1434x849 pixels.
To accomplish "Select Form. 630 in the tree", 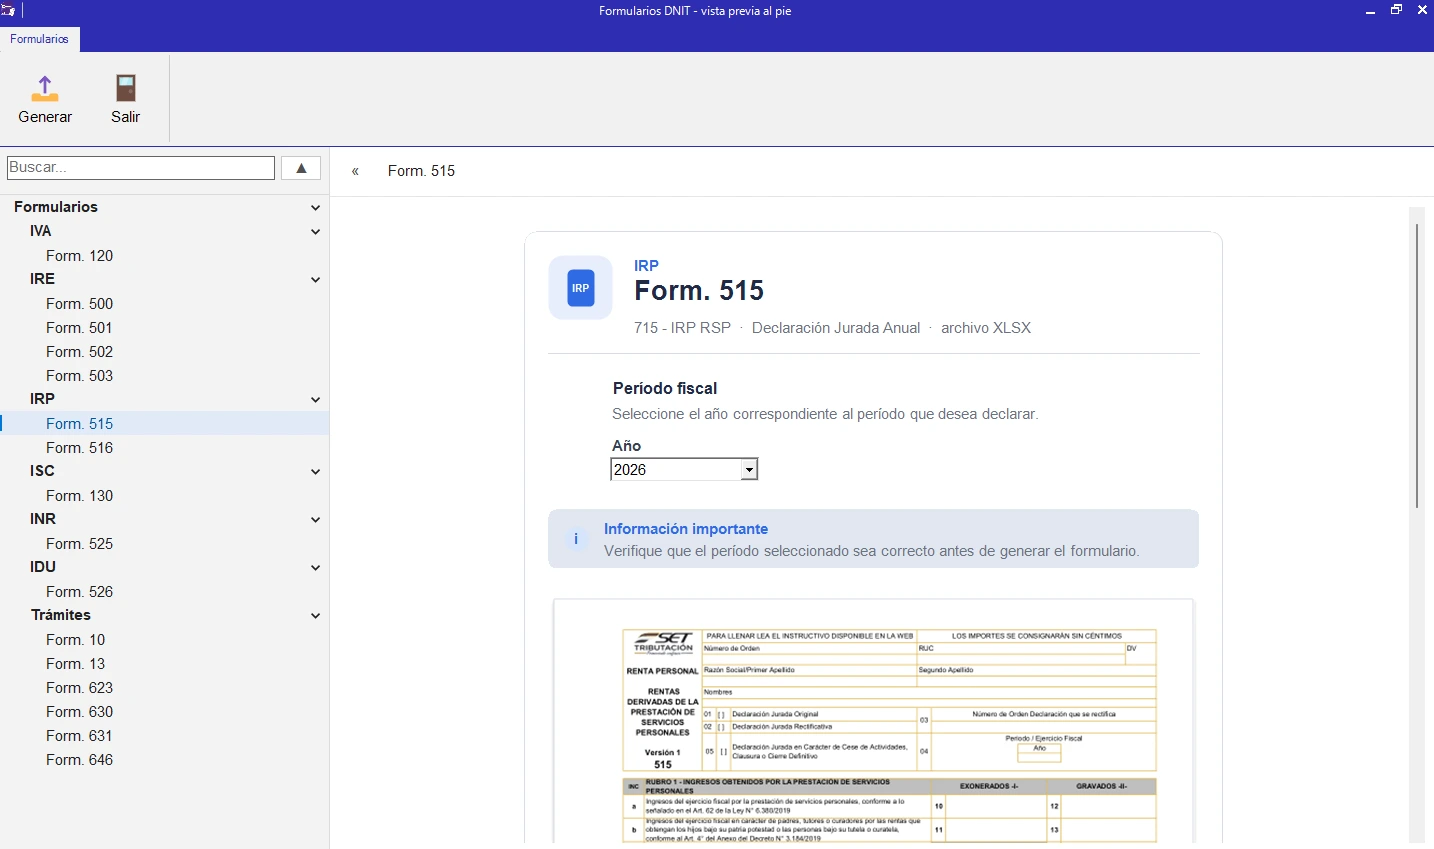I will point(79,712).
